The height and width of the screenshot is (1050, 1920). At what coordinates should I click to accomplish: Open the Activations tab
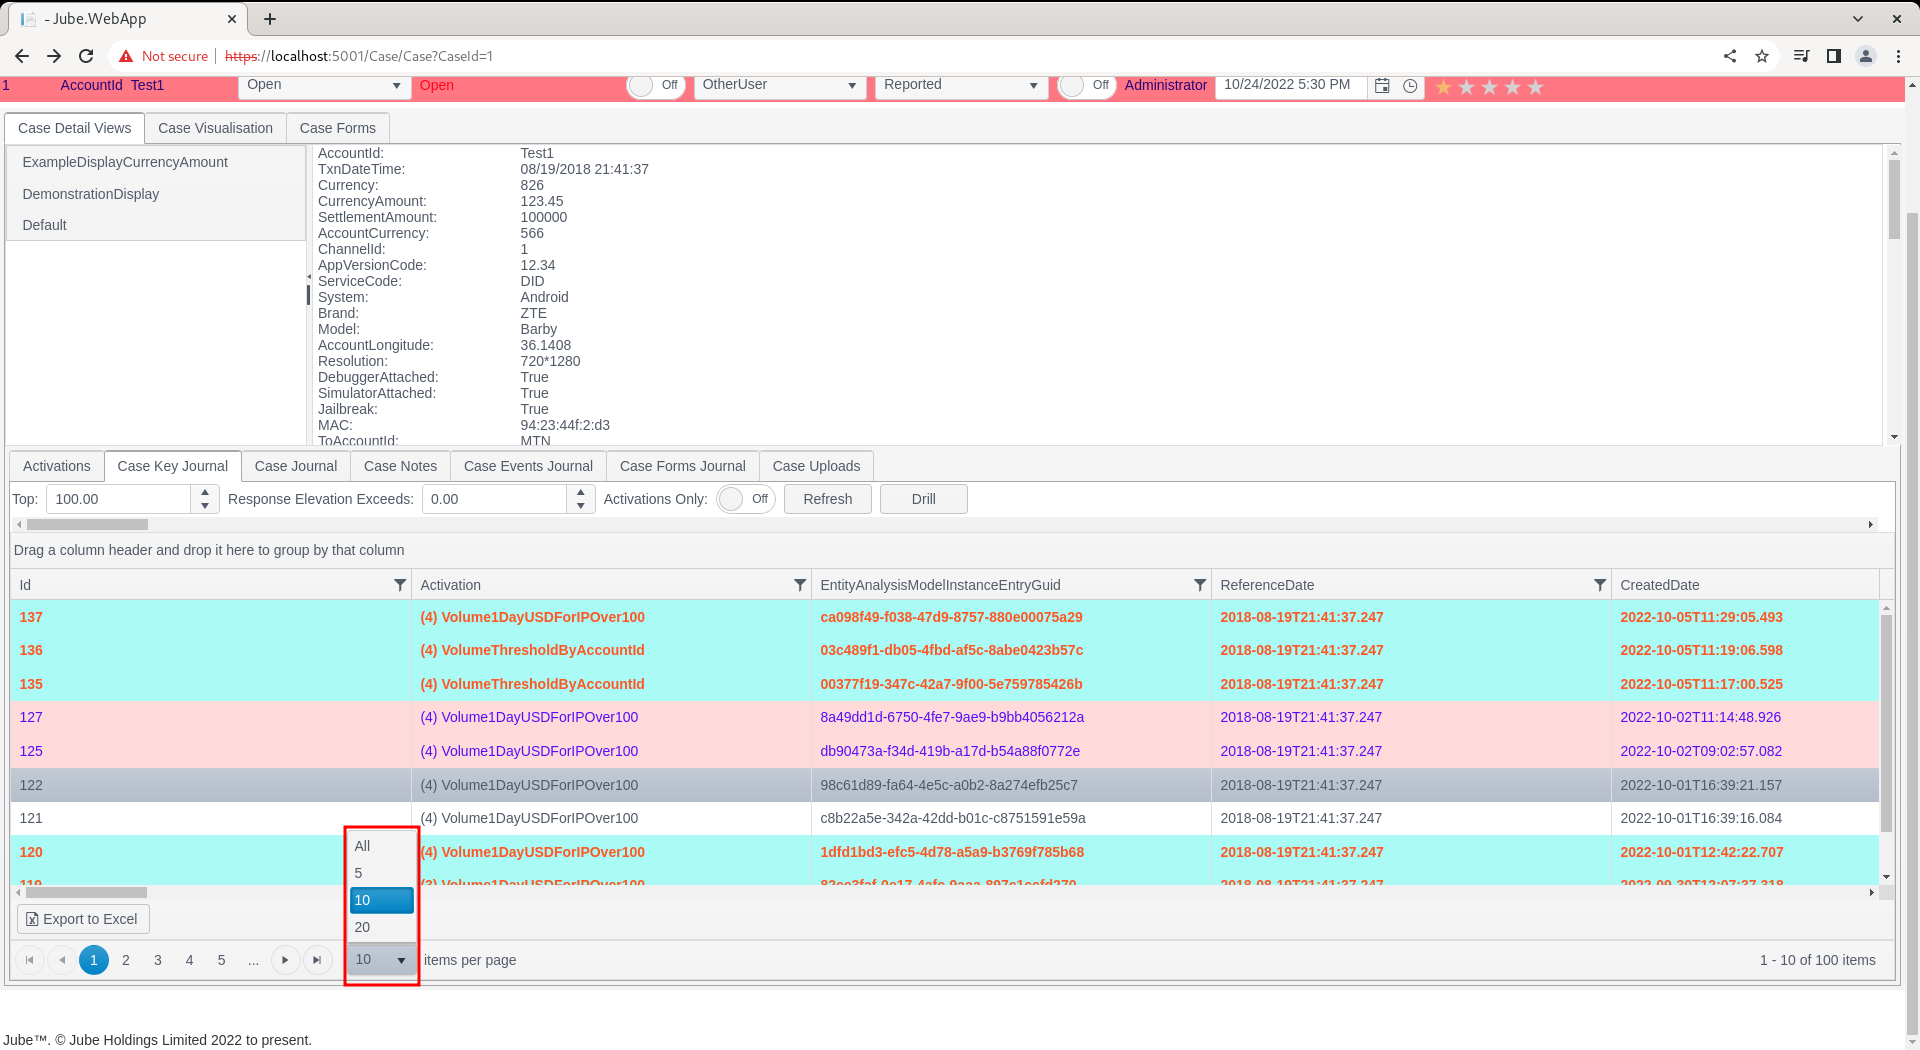tap(57, 466)
